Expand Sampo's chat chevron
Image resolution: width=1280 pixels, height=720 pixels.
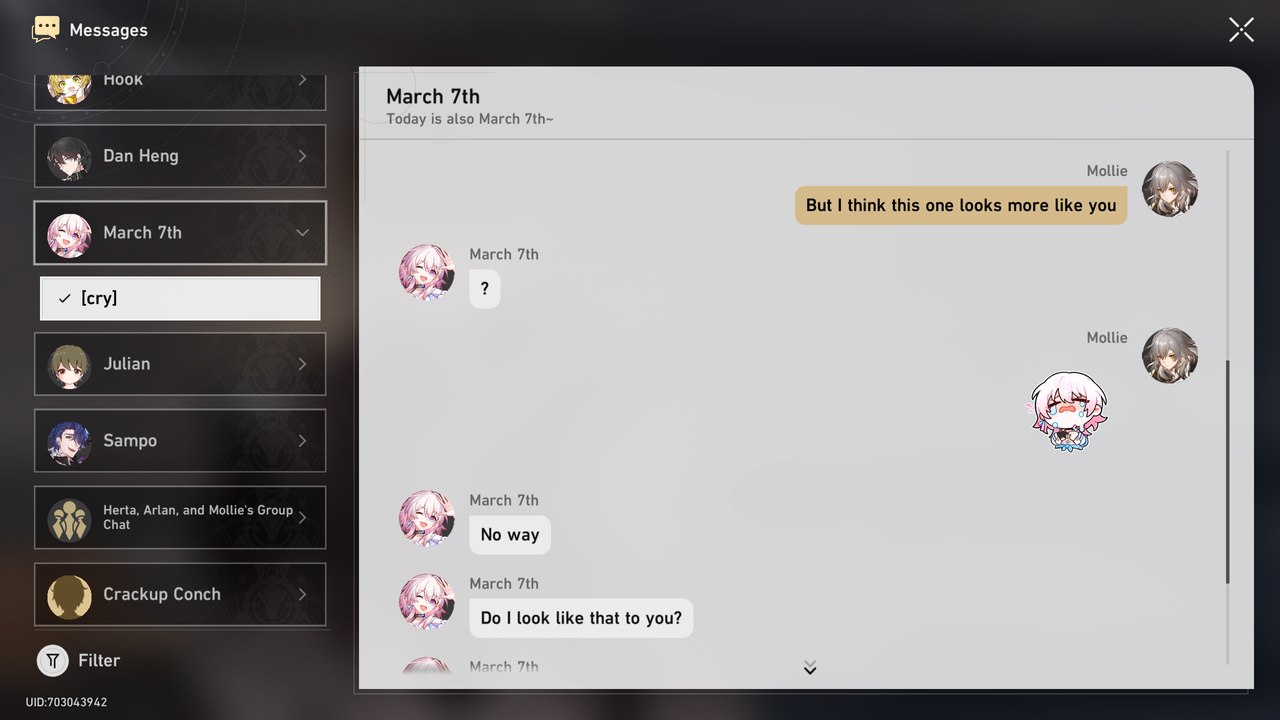coord(302,441)
